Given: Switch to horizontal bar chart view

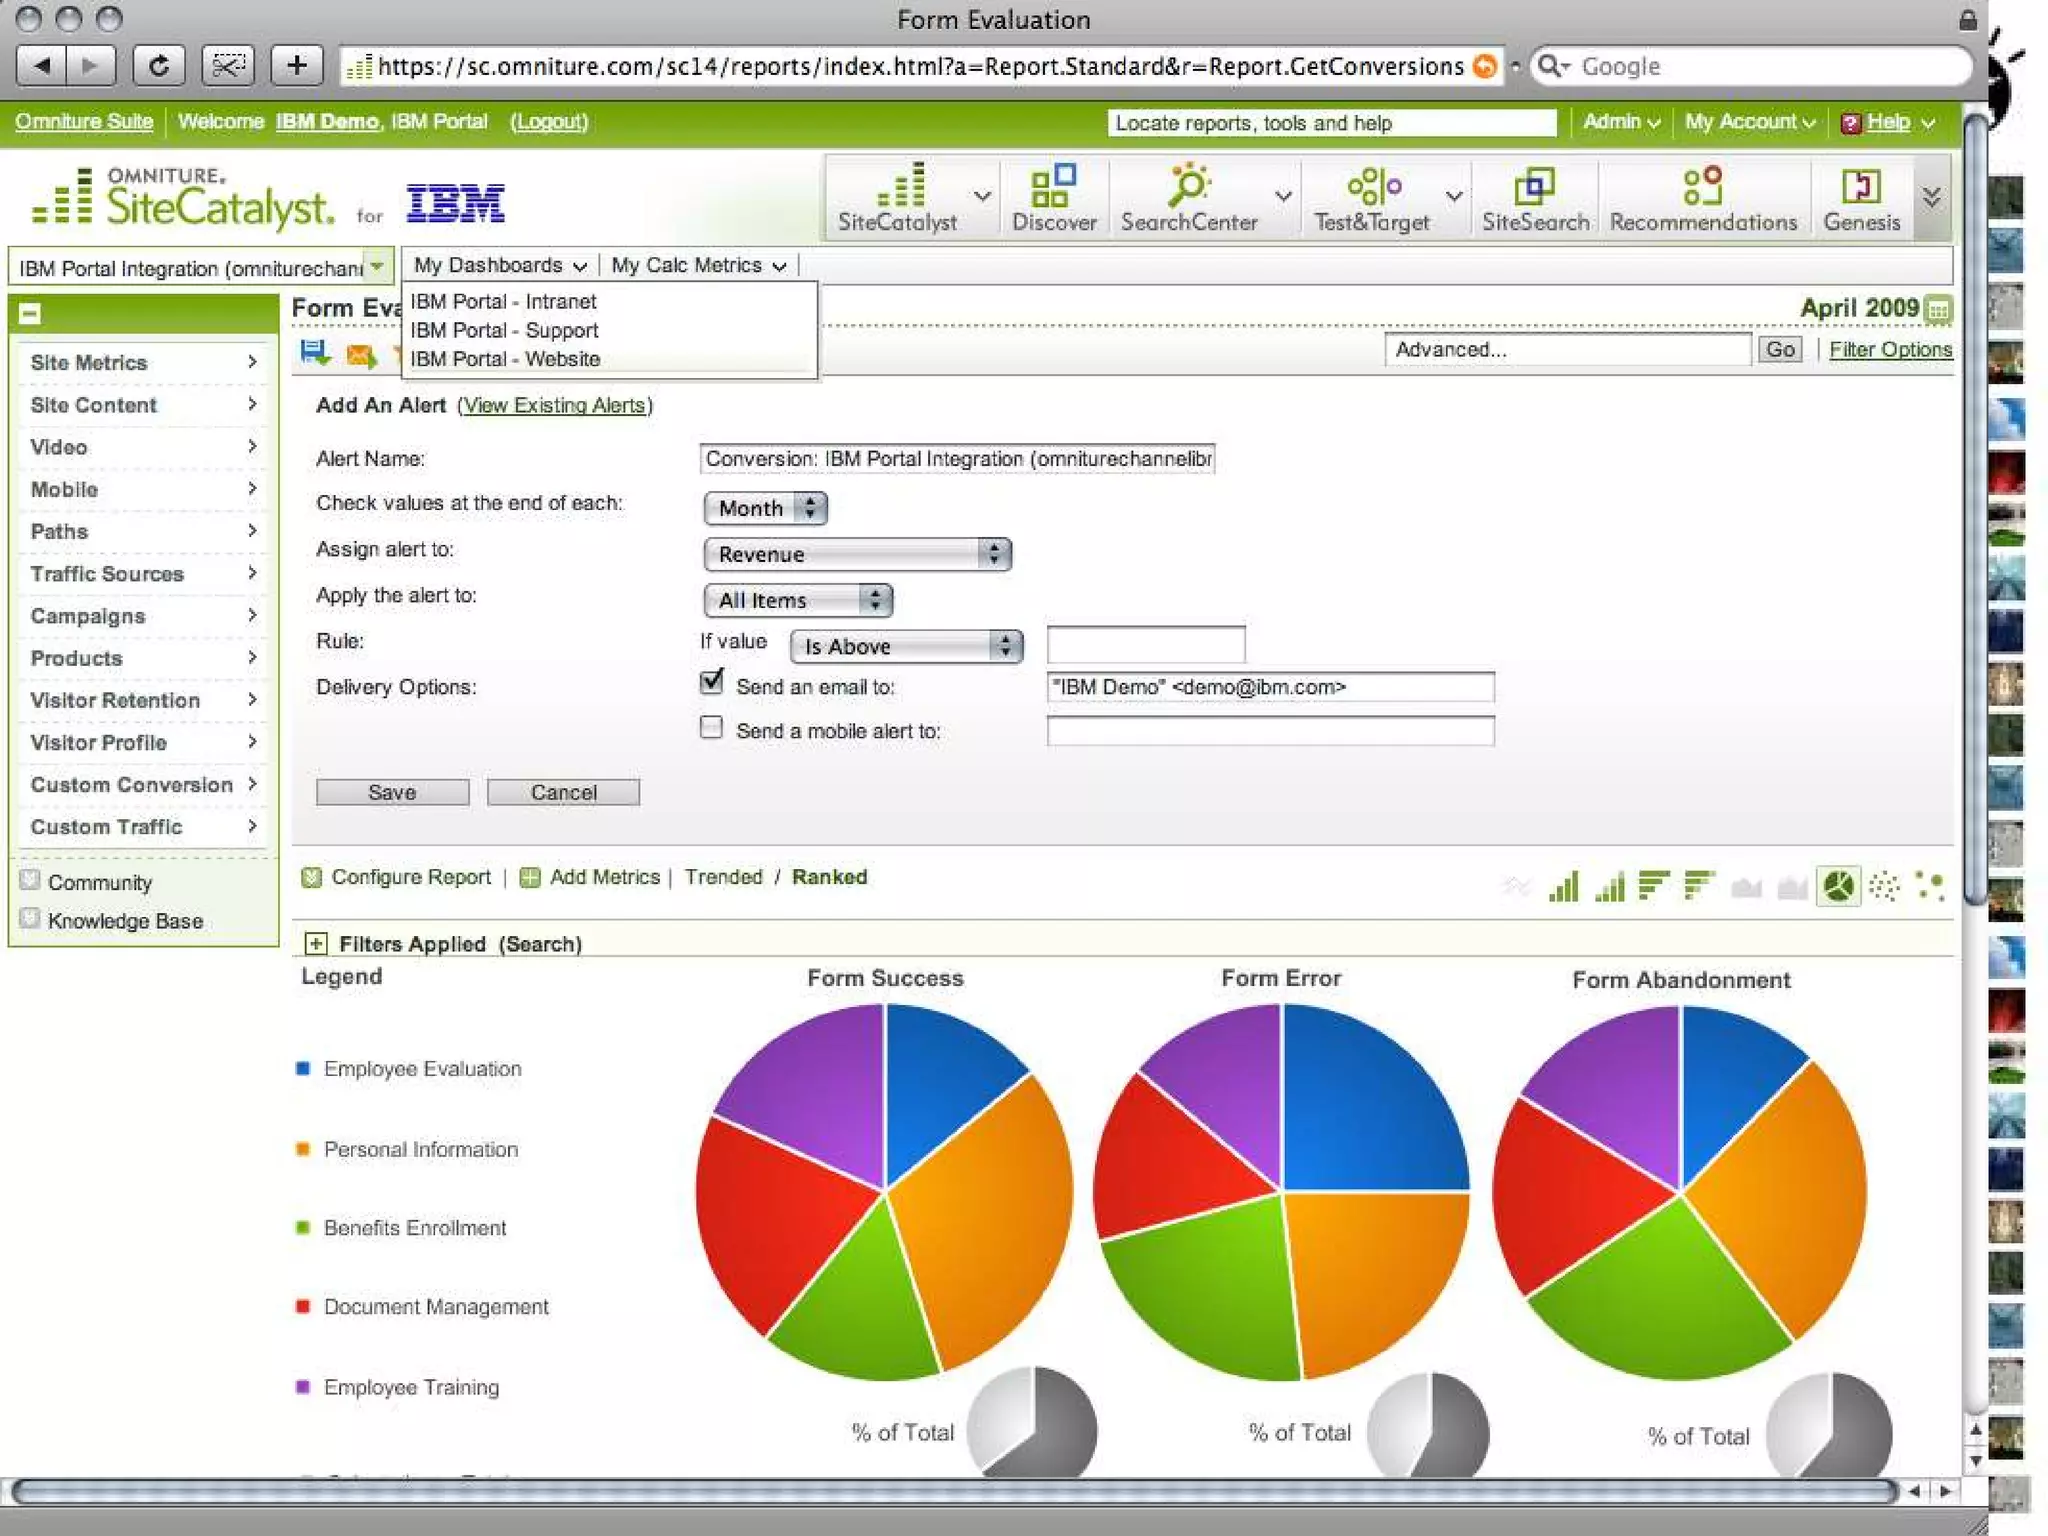Looking at the screenshot, I should [x=1654, y=886].
